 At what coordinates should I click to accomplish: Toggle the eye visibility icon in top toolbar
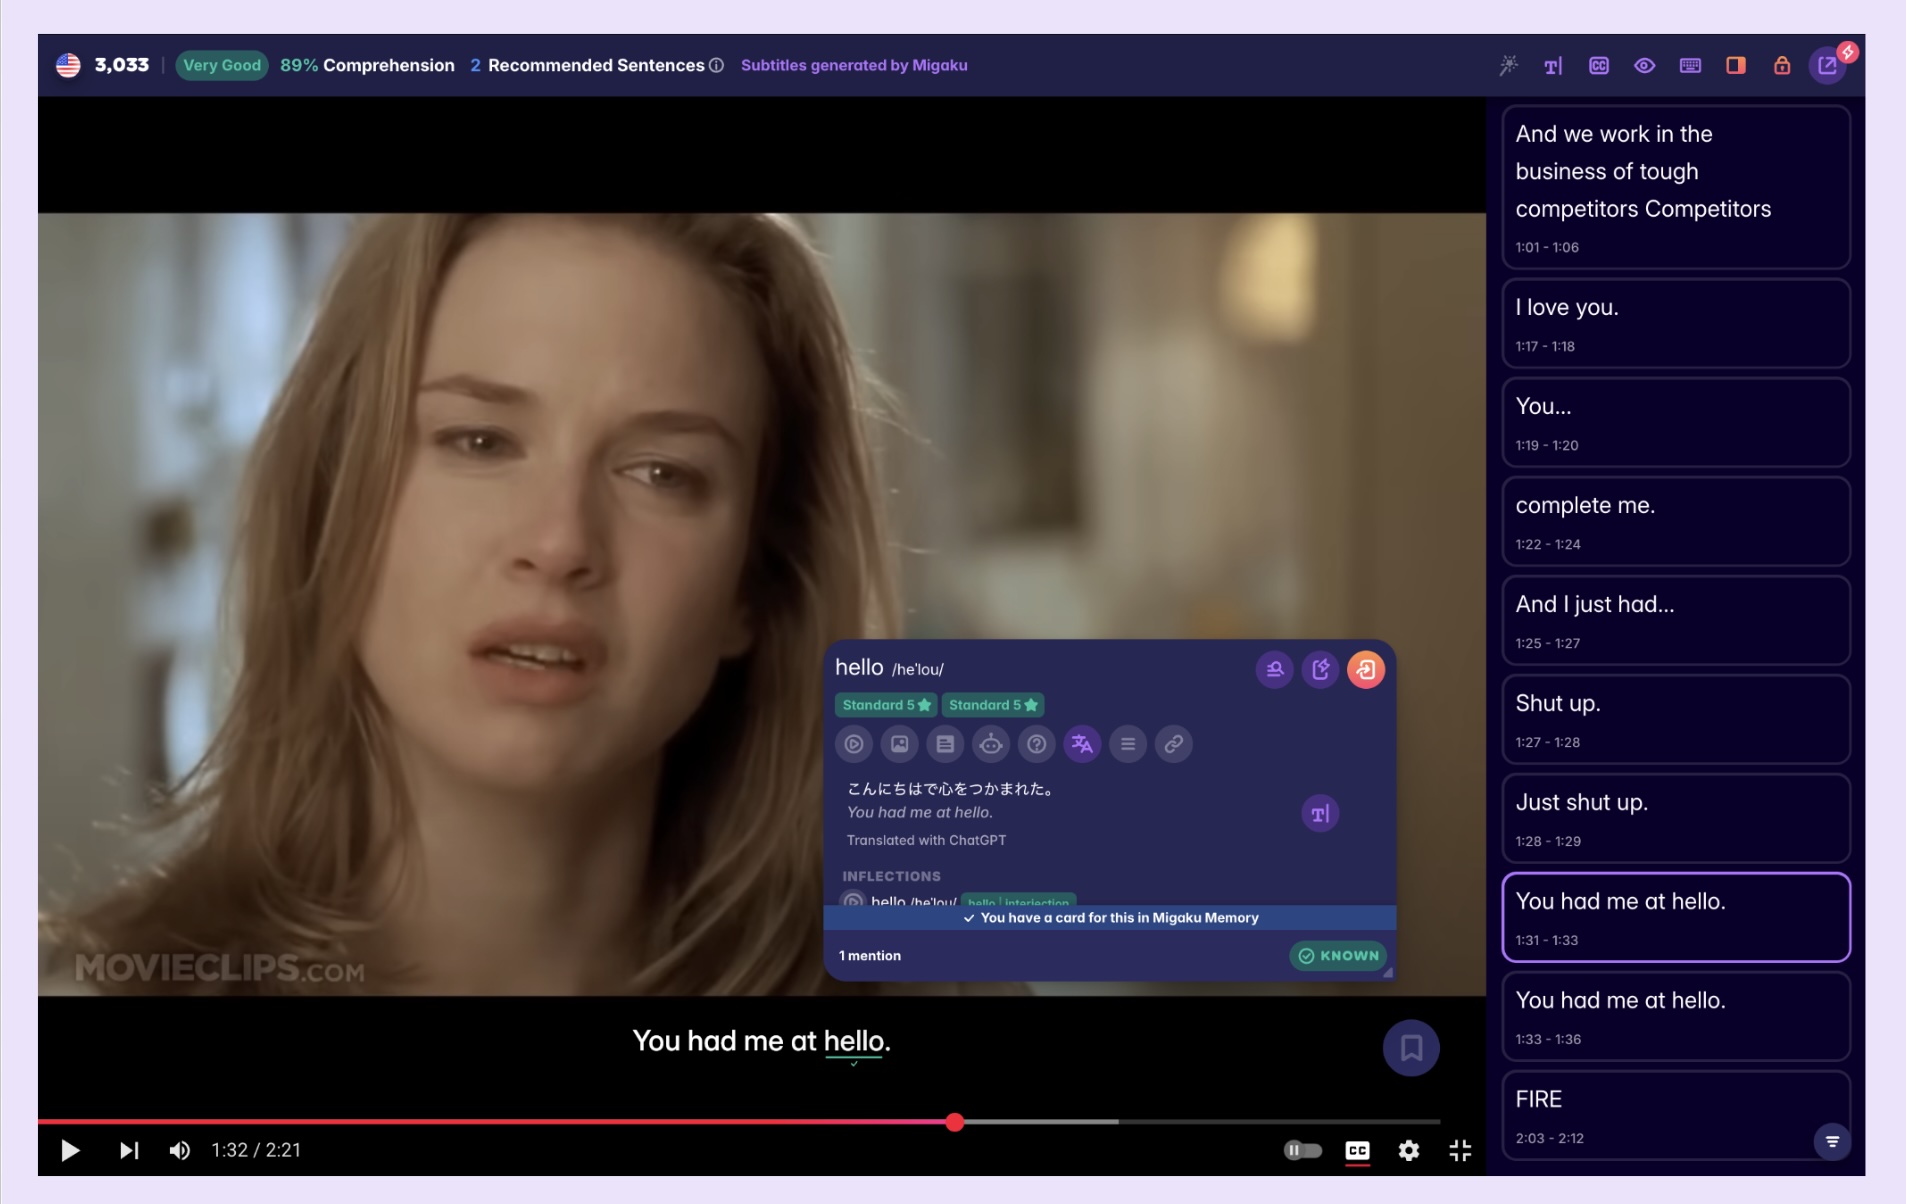pos(1644,65)
